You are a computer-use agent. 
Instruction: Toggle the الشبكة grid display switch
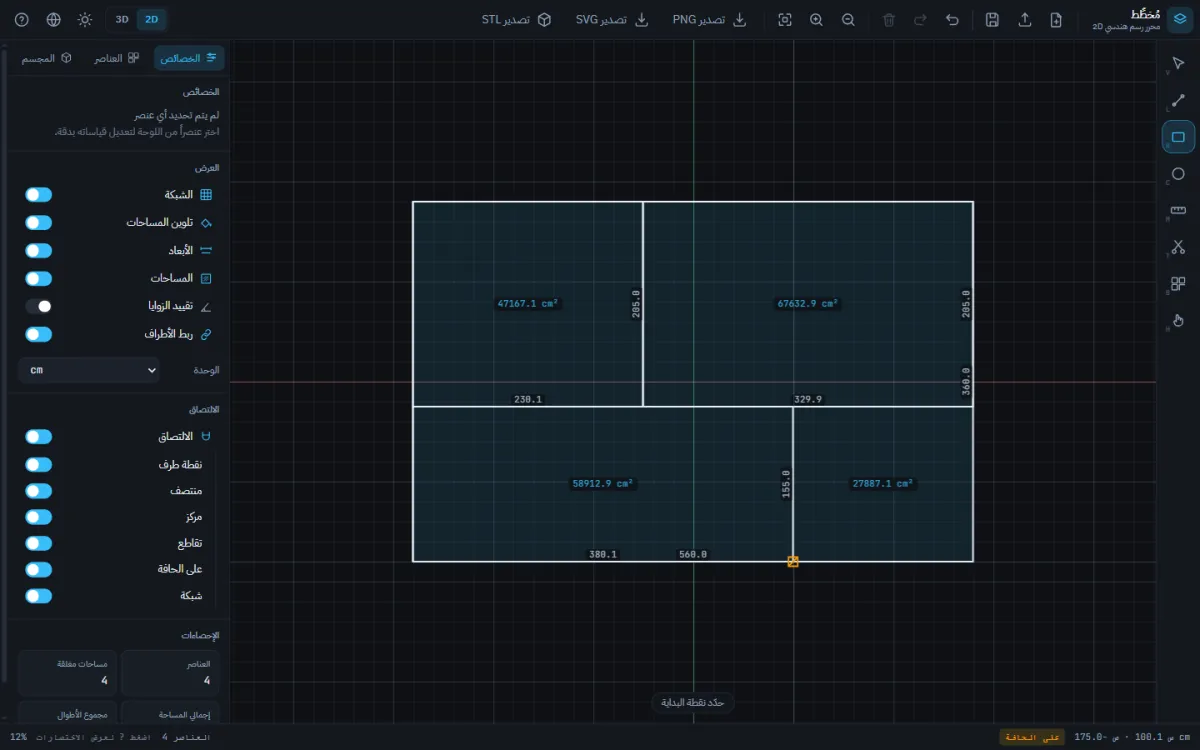38,195
